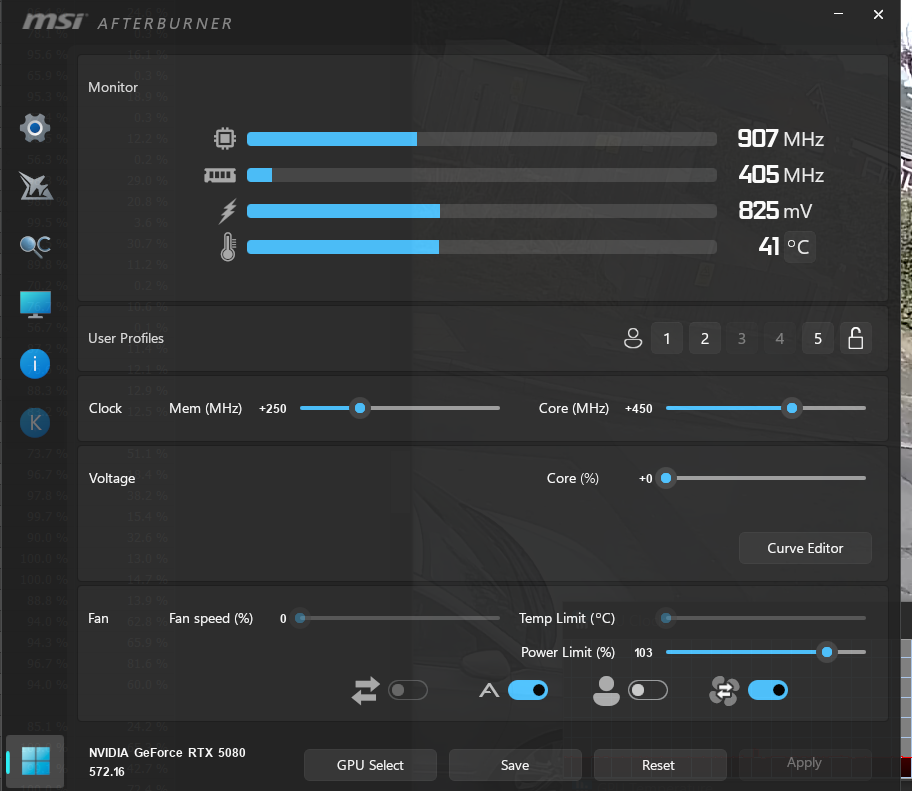Click the Power Limit slider handle
912x791 pixels.
(x=826, y=652)
